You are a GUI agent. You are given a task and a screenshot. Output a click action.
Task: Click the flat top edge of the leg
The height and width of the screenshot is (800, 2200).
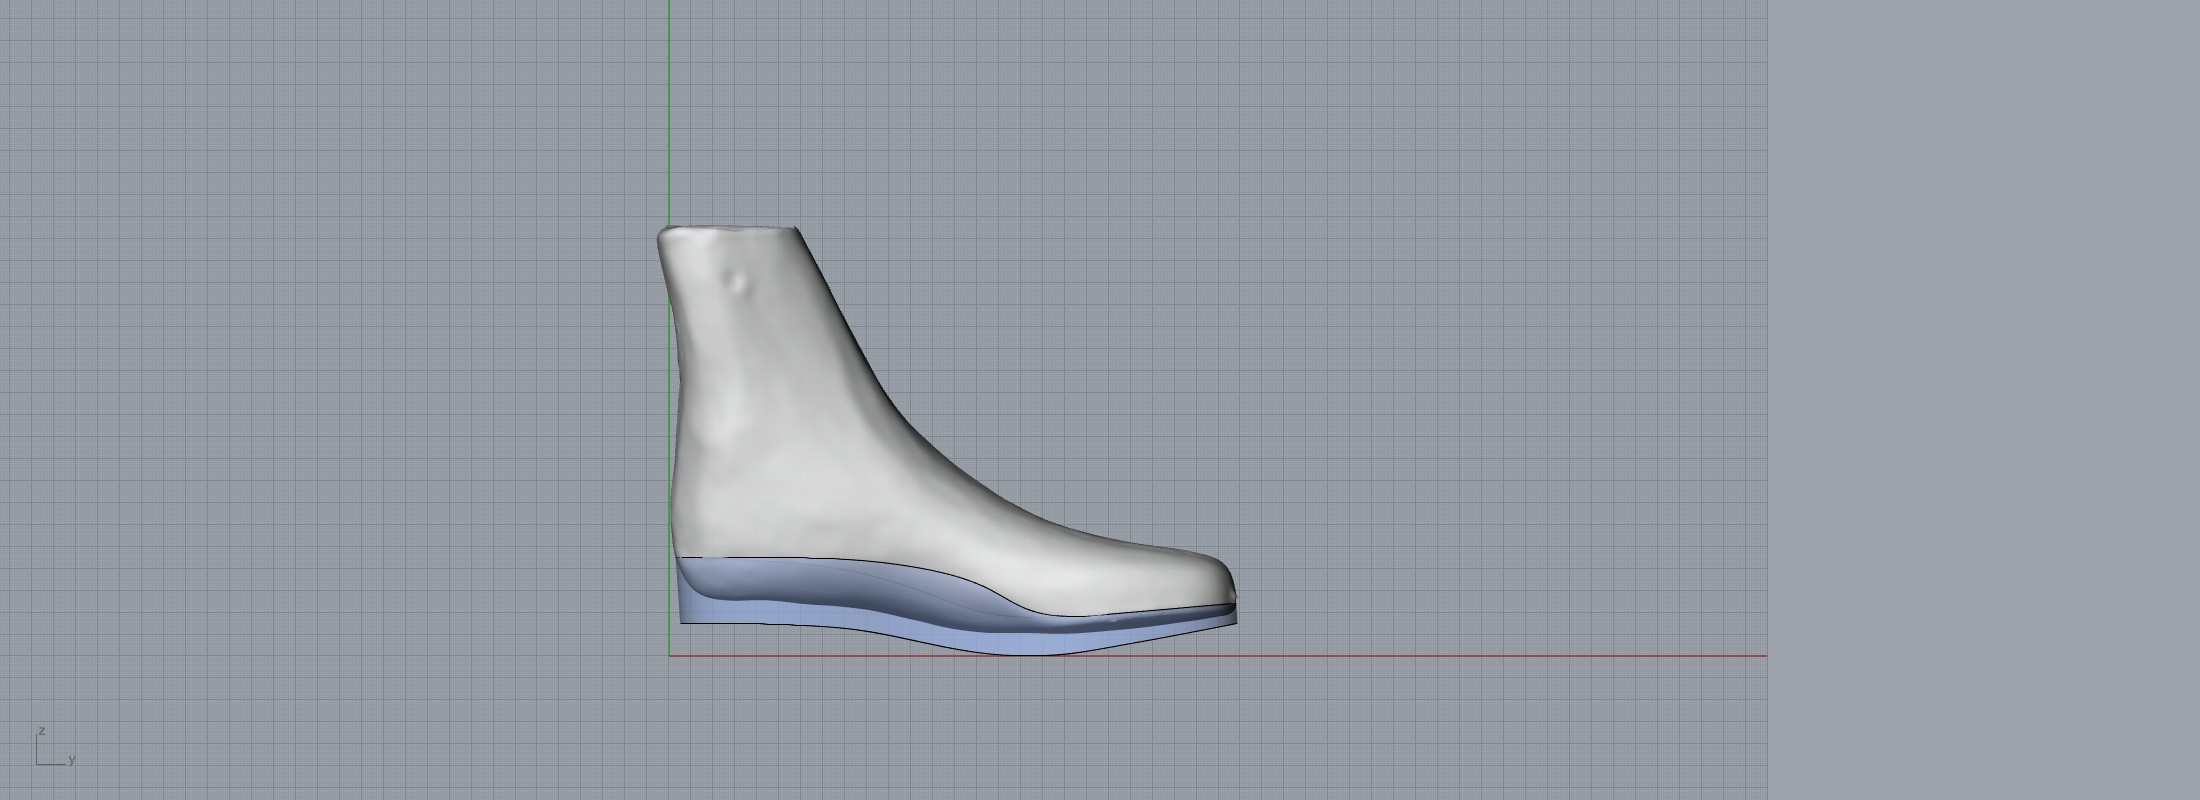click(730, 230)
